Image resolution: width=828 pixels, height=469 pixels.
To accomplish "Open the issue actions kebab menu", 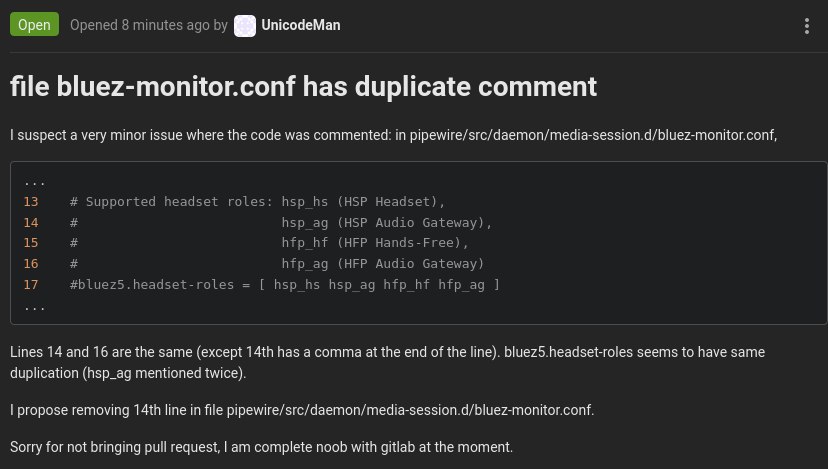I will pyautogui.click(x=806, y=26).
